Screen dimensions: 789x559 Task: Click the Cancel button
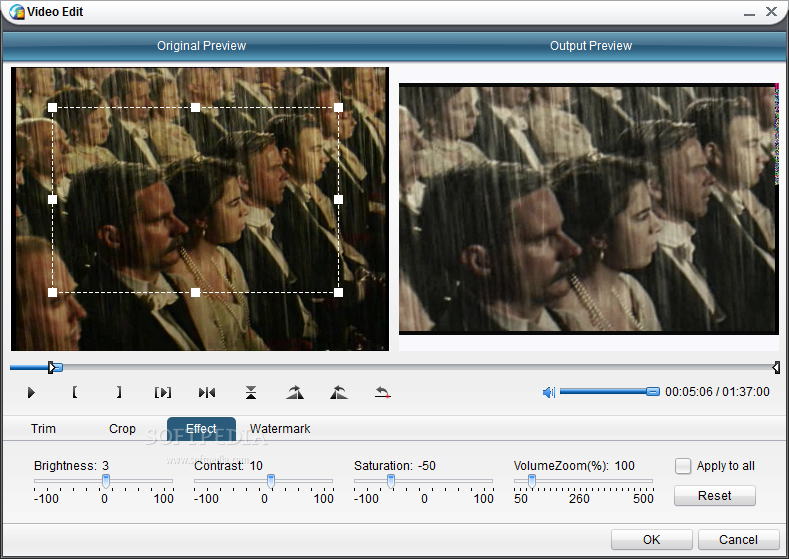[738, 539]
